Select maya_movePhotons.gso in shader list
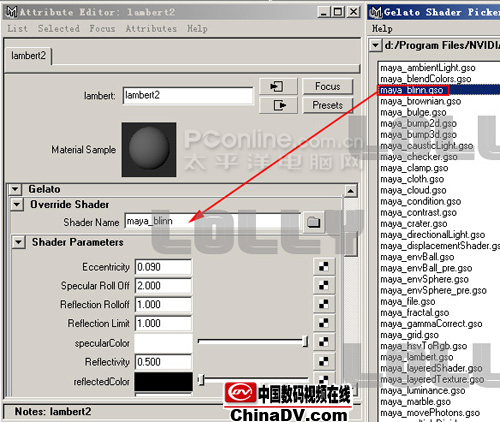500x422 pixels. pos(430,413)
